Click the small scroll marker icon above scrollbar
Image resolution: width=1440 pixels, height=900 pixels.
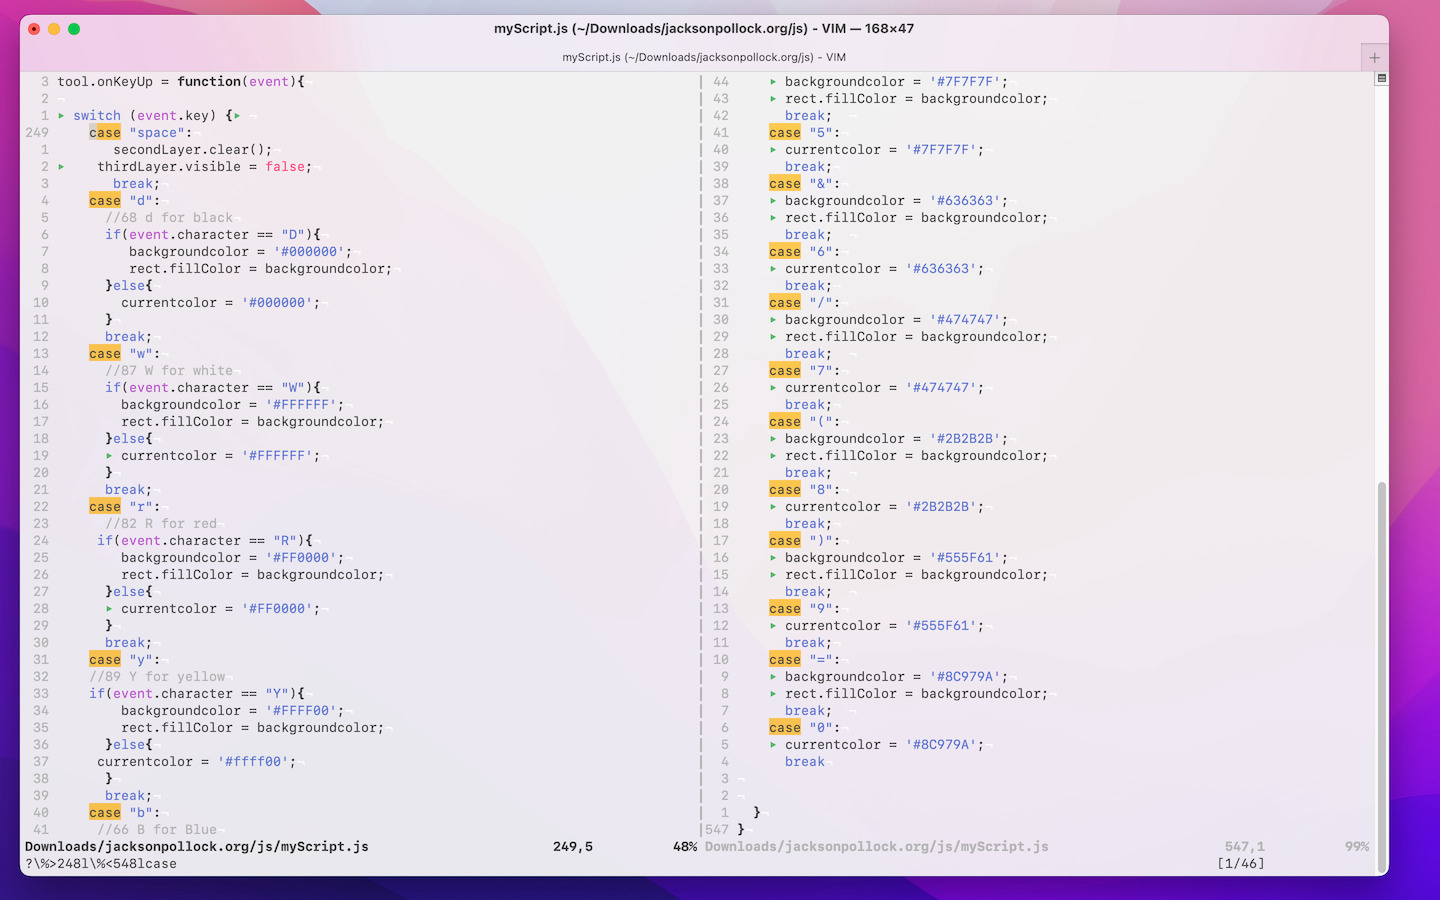(x=1381, y=78)
